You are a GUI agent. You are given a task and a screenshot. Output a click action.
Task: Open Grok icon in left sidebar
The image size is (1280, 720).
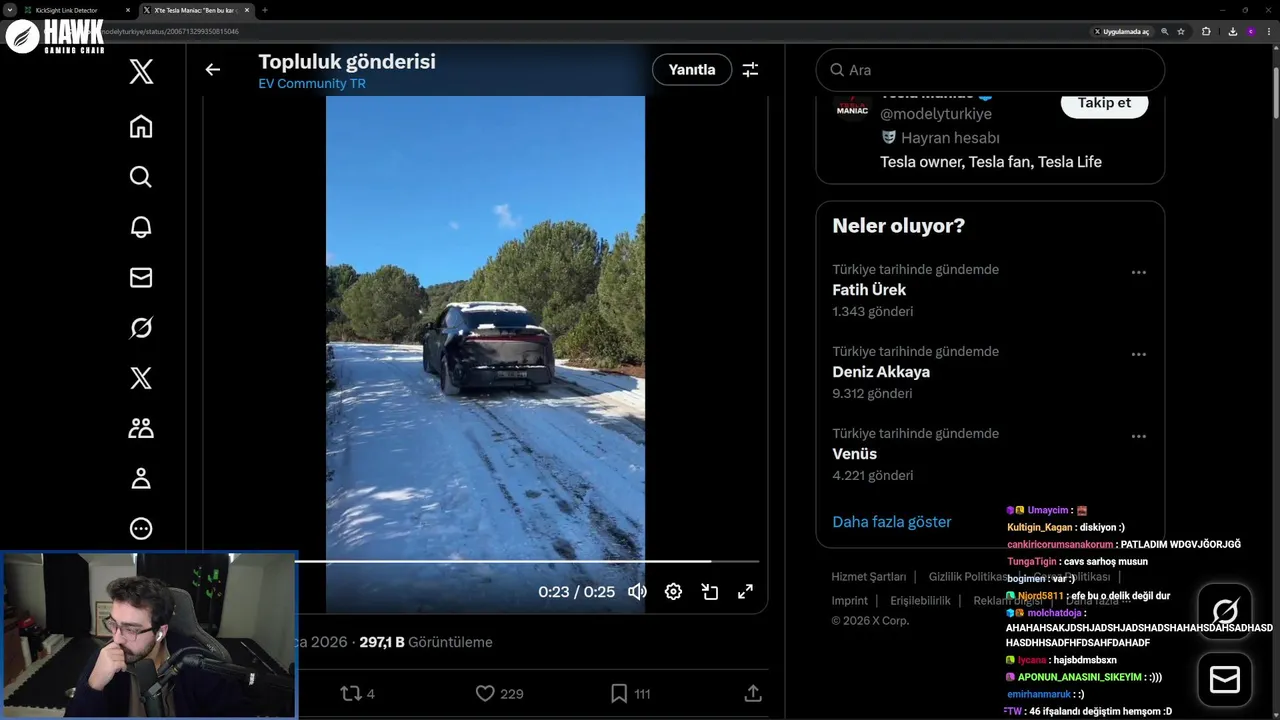point(141,327)
